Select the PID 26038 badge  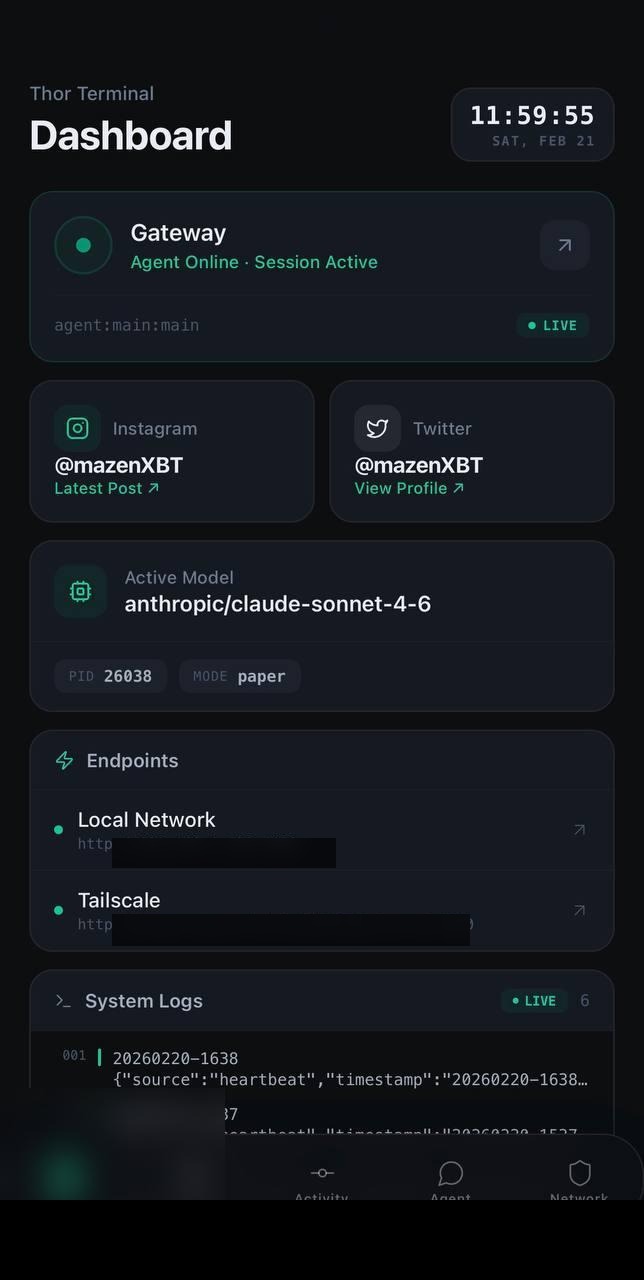(110, 676)
